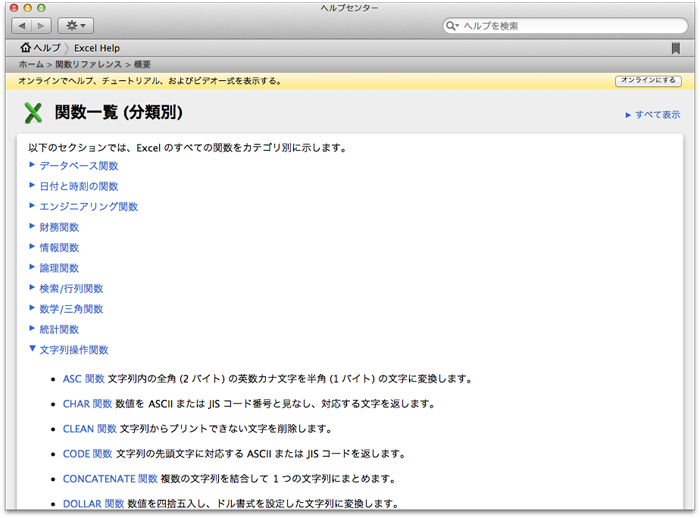Open the gear action menu
The image size is (700, 518).
click(75, 26)
